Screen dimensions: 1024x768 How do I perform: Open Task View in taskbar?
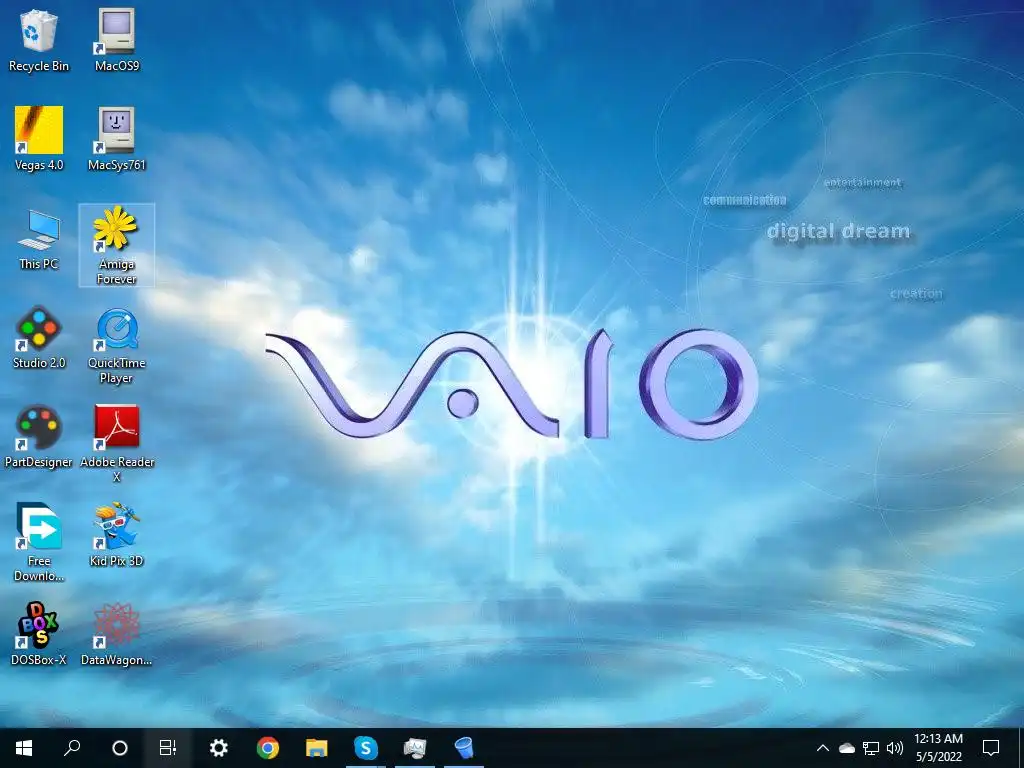168,748
